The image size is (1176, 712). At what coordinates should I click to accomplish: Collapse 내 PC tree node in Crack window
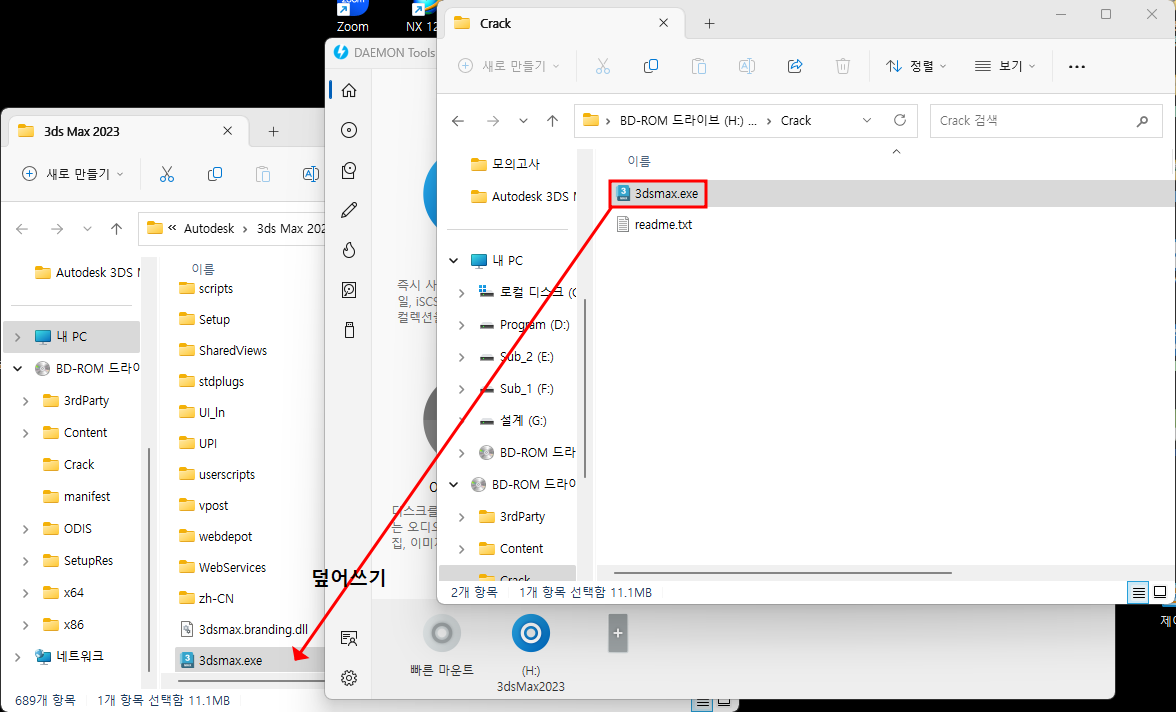pos(453,261)
